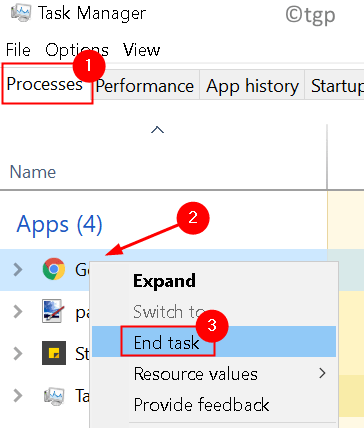Expand the paint app process row
This screenshot has height=428, width=364.
pyautogui.click(x=18, y=311)
